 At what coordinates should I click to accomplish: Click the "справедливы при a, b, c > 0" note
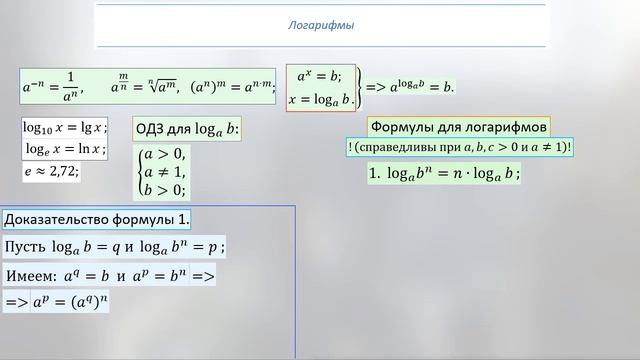460,147
